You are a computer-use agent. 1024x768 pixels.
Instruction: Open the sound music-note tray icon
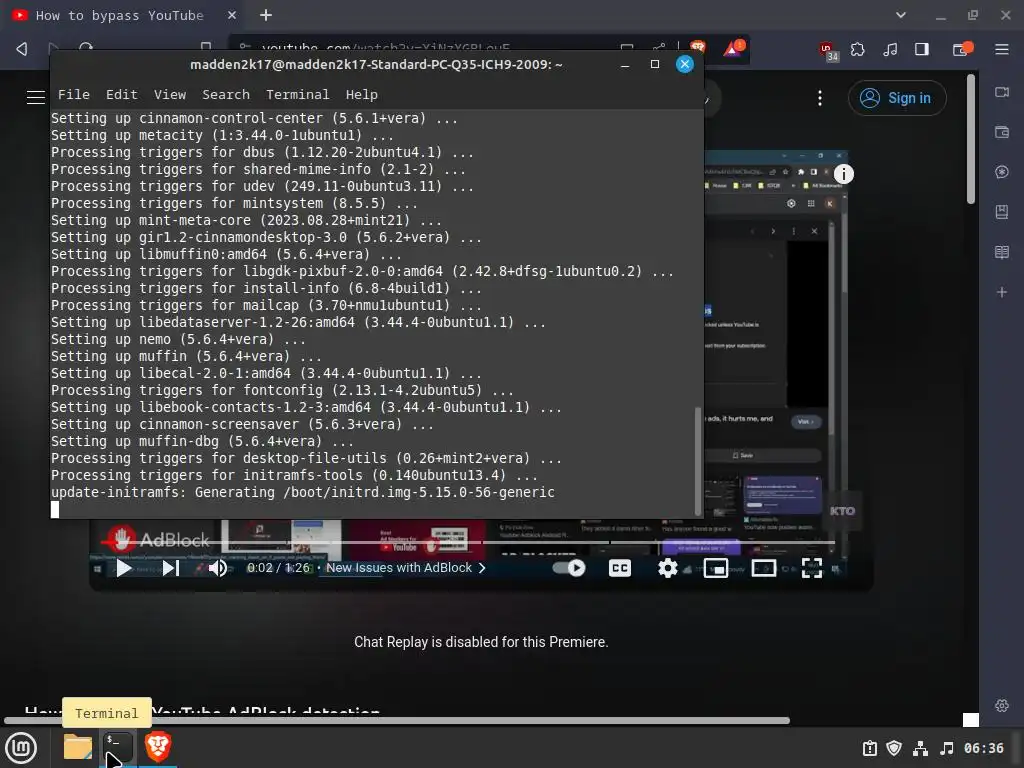(946, 748)
